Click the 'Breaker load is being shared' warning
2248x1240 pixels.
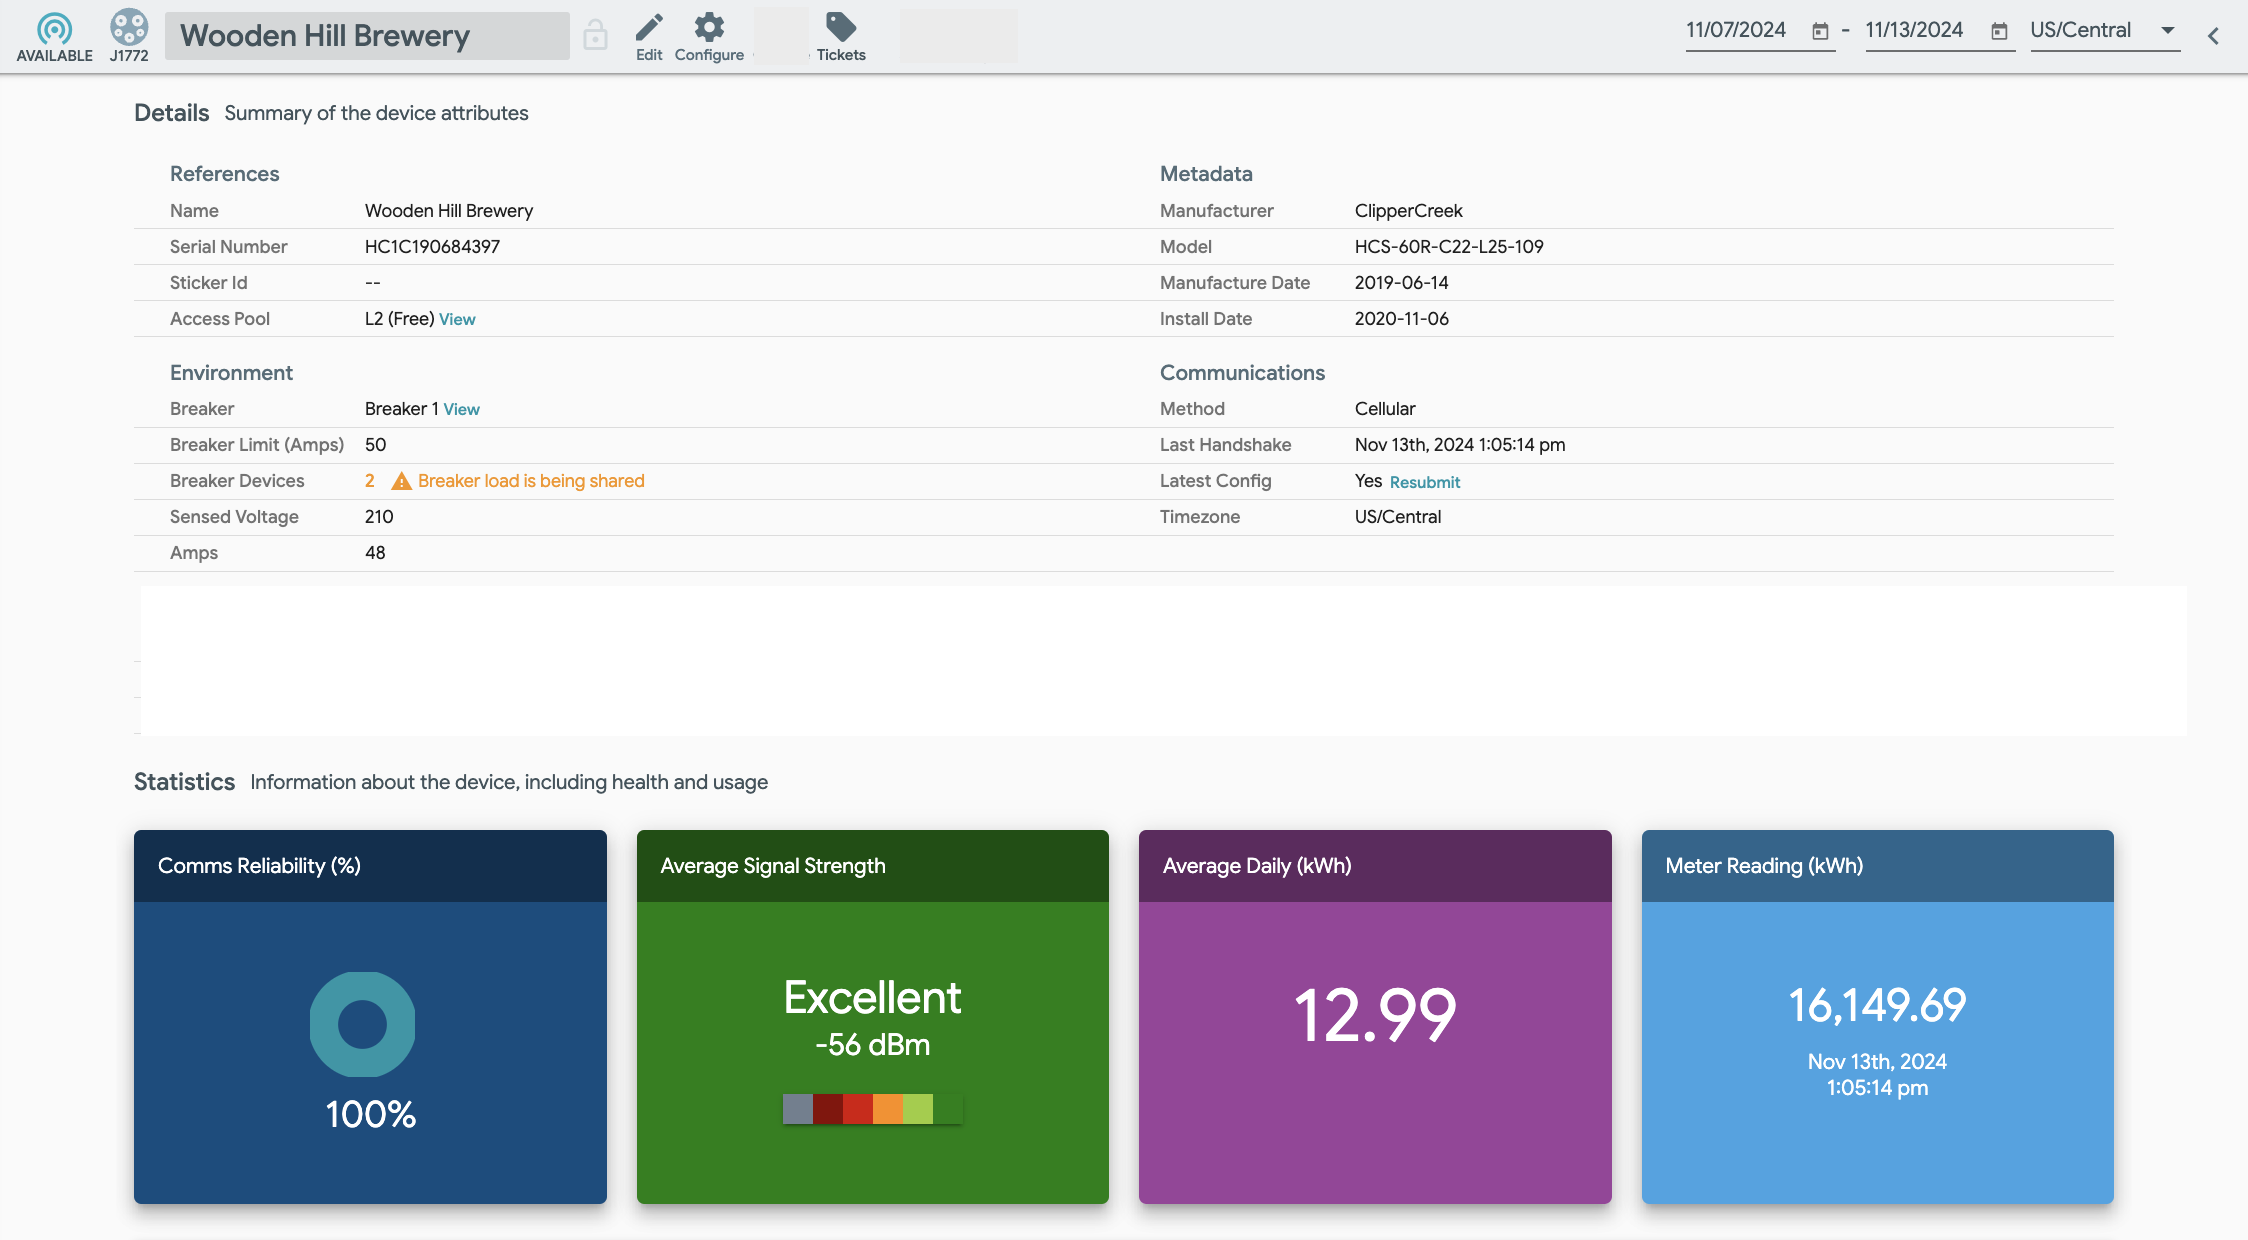[x=531, y=481]
